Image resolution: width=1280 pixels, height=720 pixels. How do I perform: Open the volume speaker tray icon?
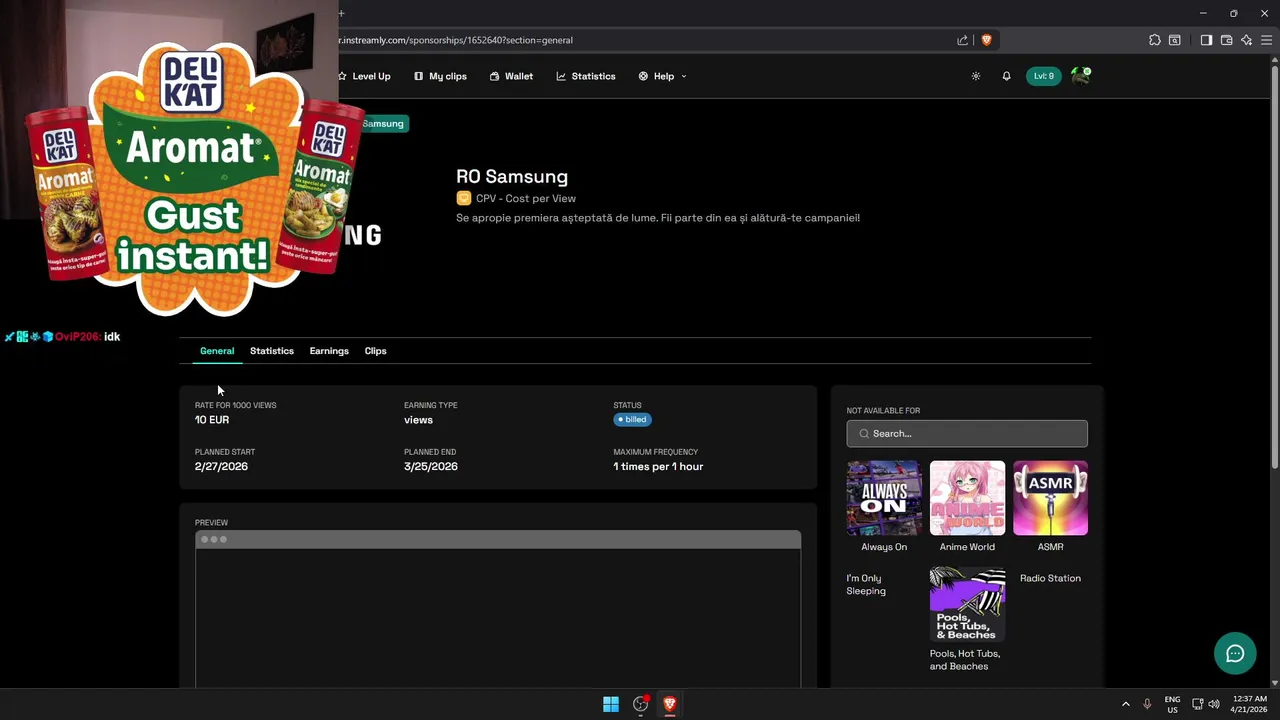1214,704
